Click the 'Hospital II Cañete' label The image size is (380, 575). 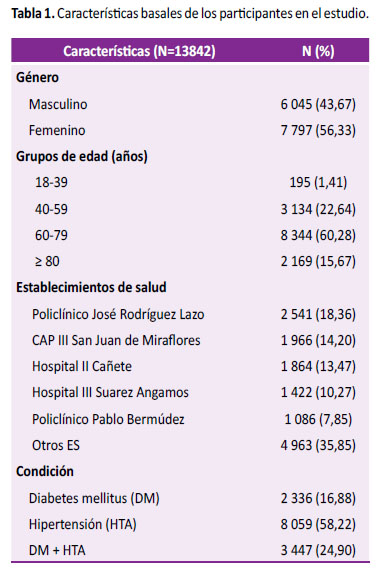[x=82, y=366]
